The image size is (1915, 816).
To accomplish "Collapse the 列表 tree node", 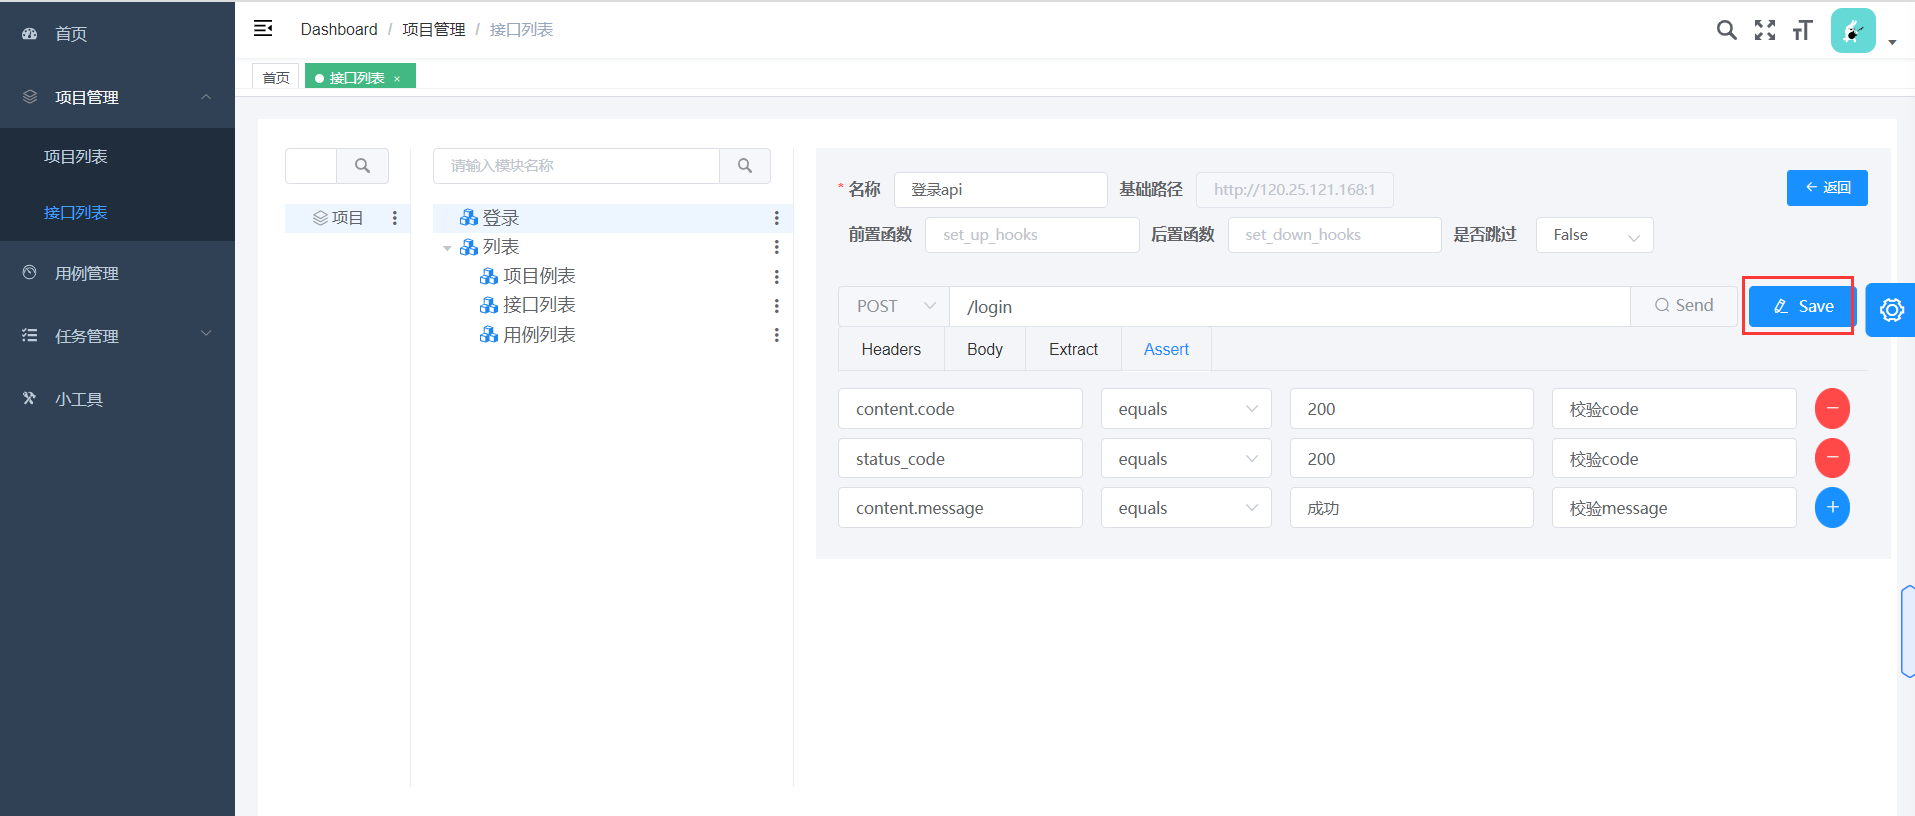I will (447, 248).
